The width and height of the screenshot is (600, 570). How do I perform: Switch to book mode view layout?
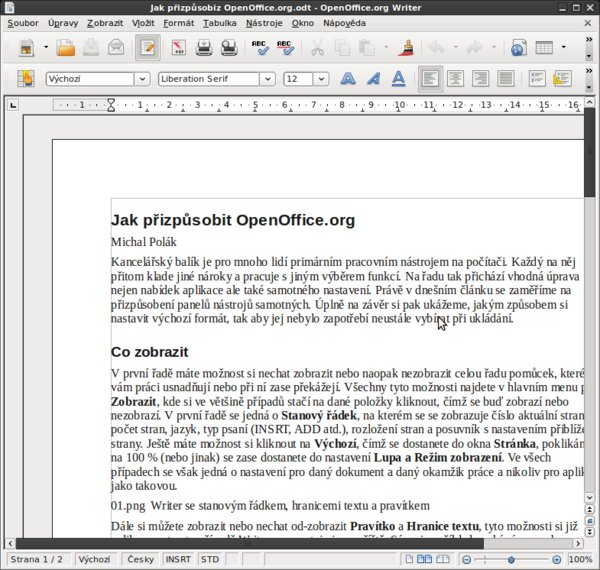coord(443,559)
